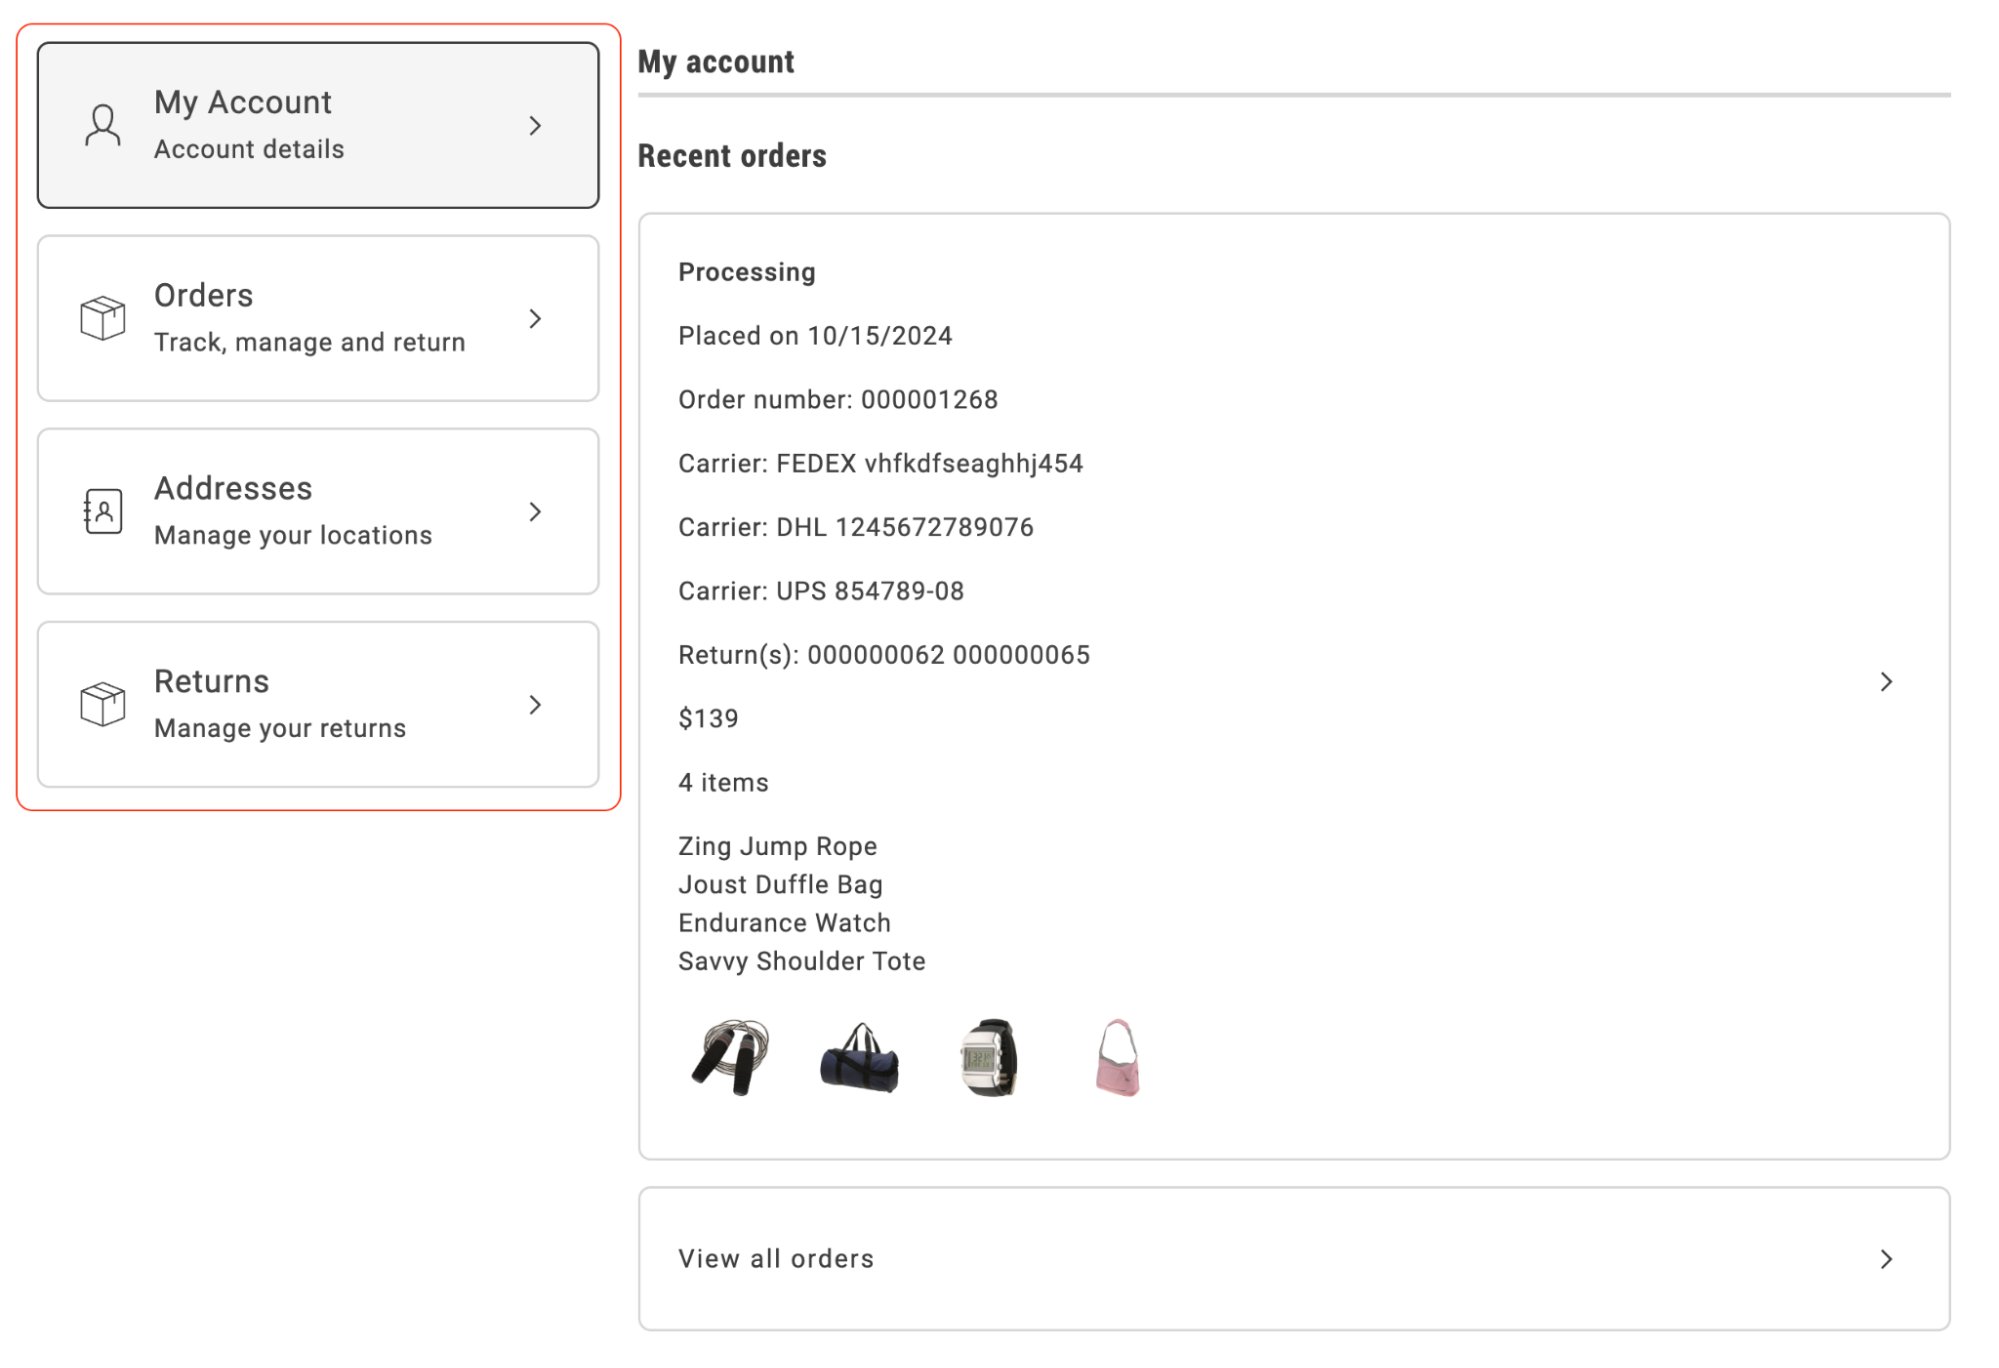Screen dimensions: 1999x1368
Task: Expand the My Account menu arrow
Action: pyautogui.click(x=536, y=125)
